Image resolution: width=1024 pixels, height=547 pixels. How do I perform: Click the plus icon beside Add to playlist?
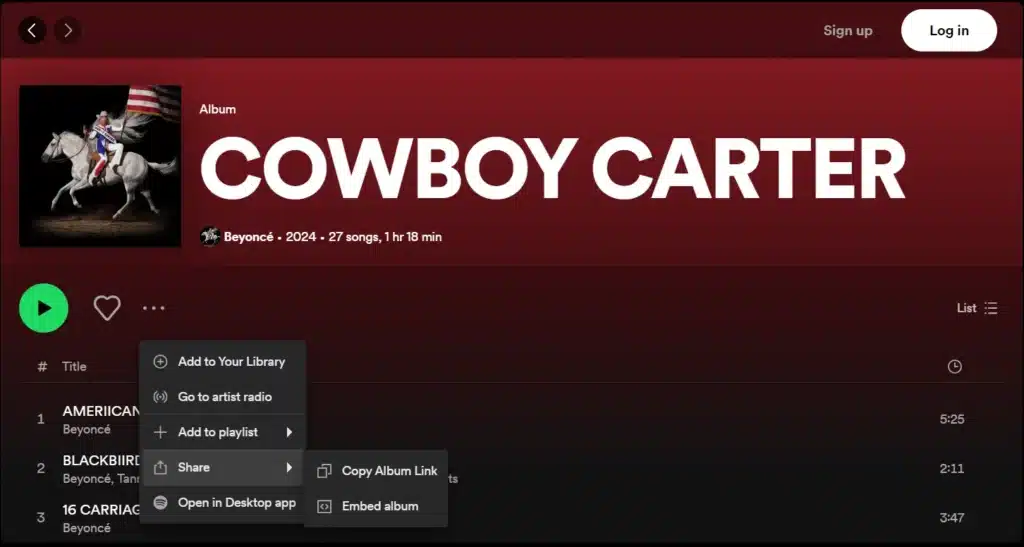(x=160, y=432)
